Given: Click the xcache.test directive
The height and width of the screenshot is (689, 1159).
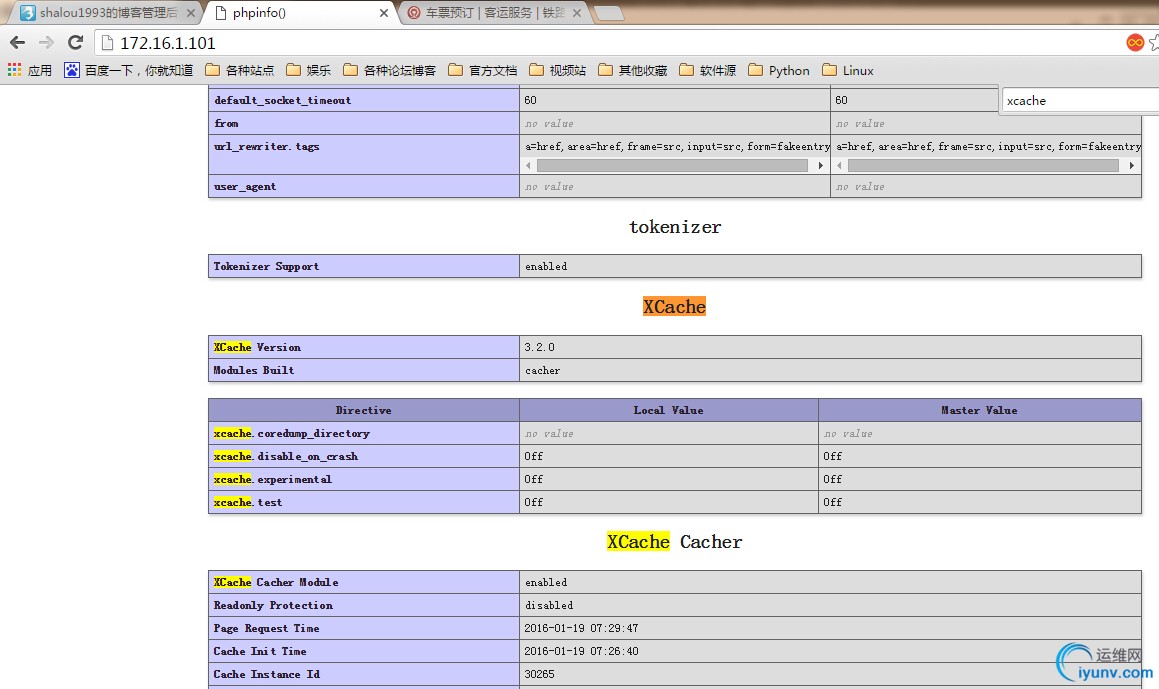Looking at the screenshot, I should (x=248, y=502).
